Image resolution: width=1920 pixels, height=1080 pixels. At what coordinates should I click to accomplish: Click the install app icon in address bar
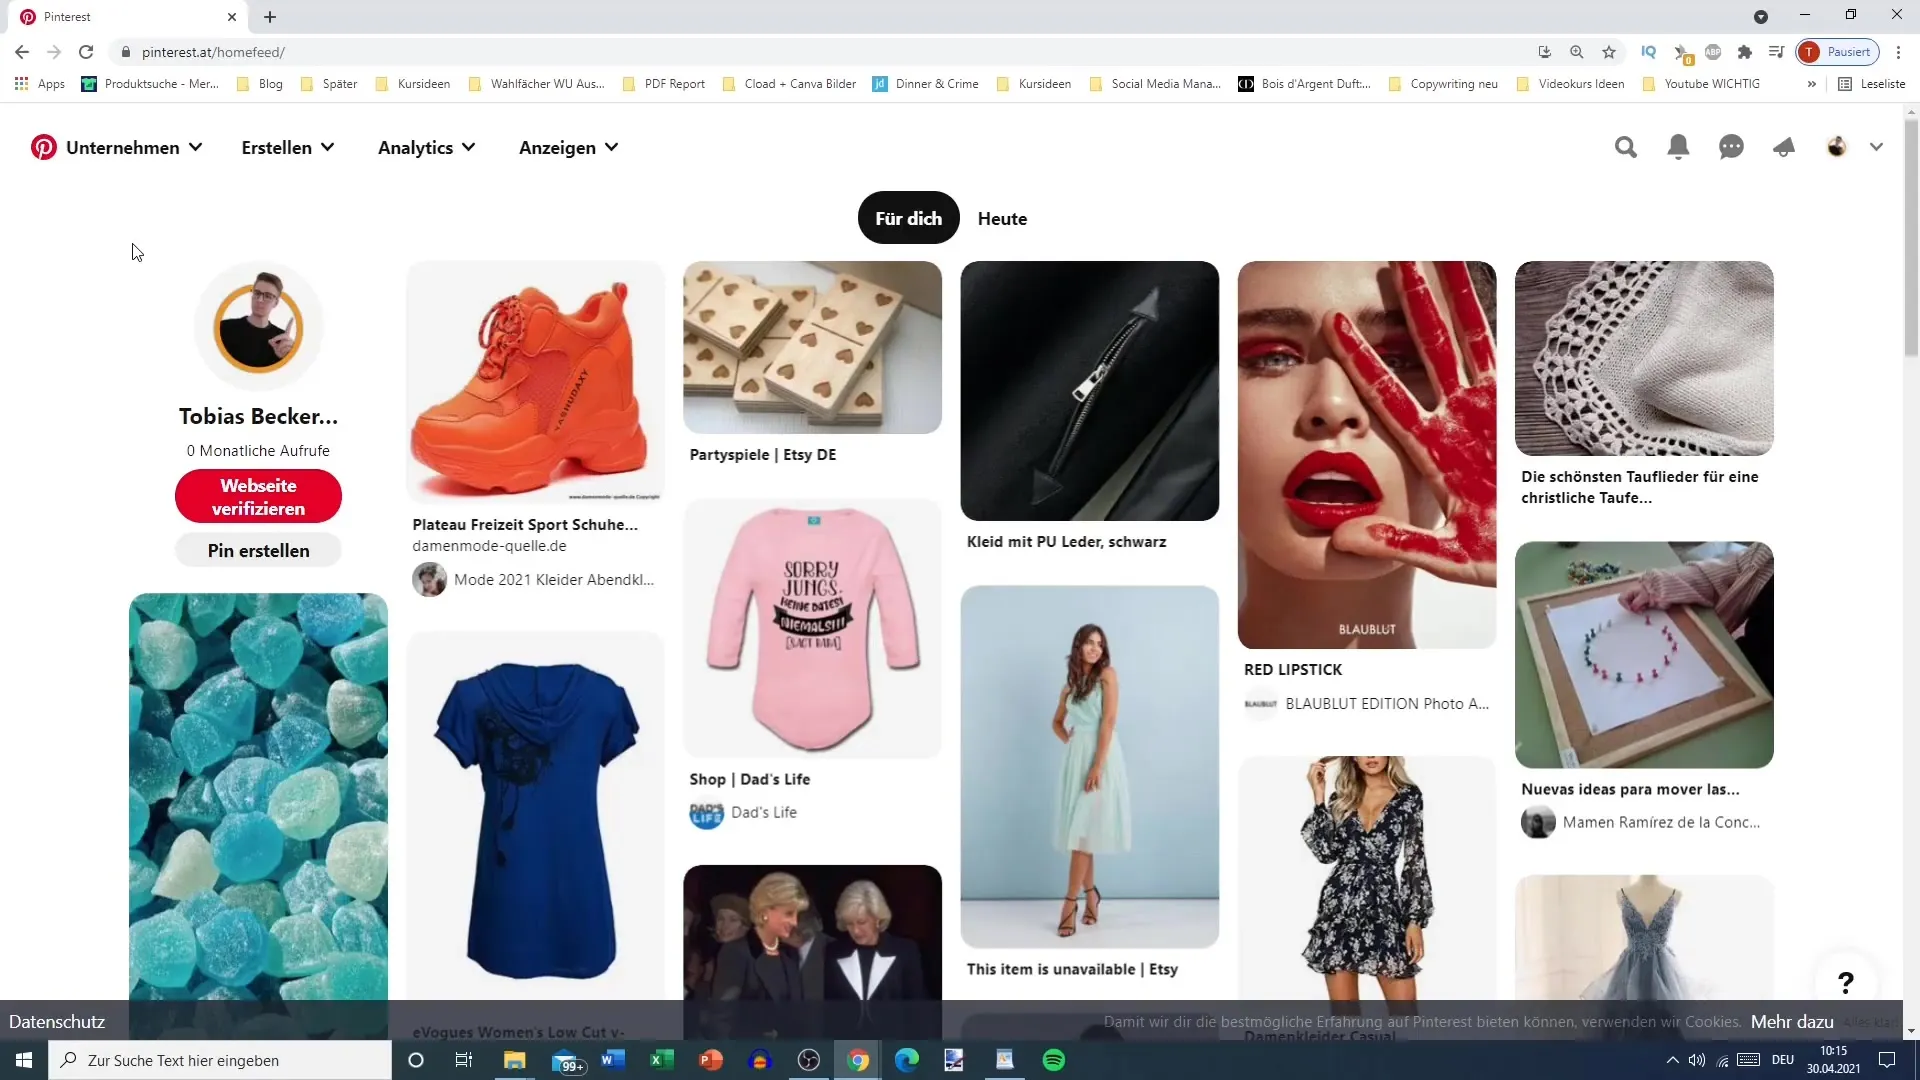coord(1545,52)
